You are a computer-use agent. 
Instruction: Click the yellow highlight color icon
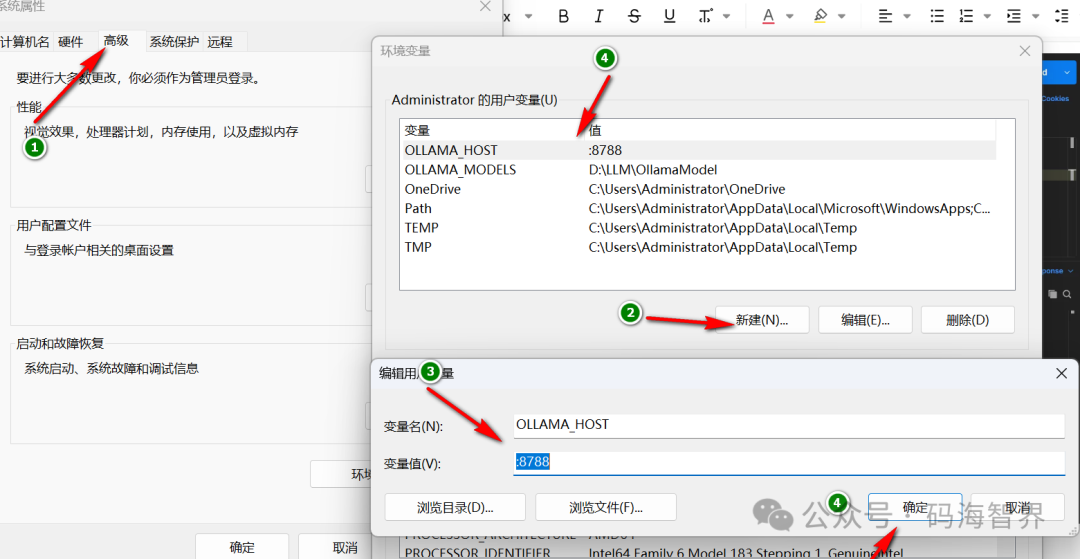click(820, 17)
